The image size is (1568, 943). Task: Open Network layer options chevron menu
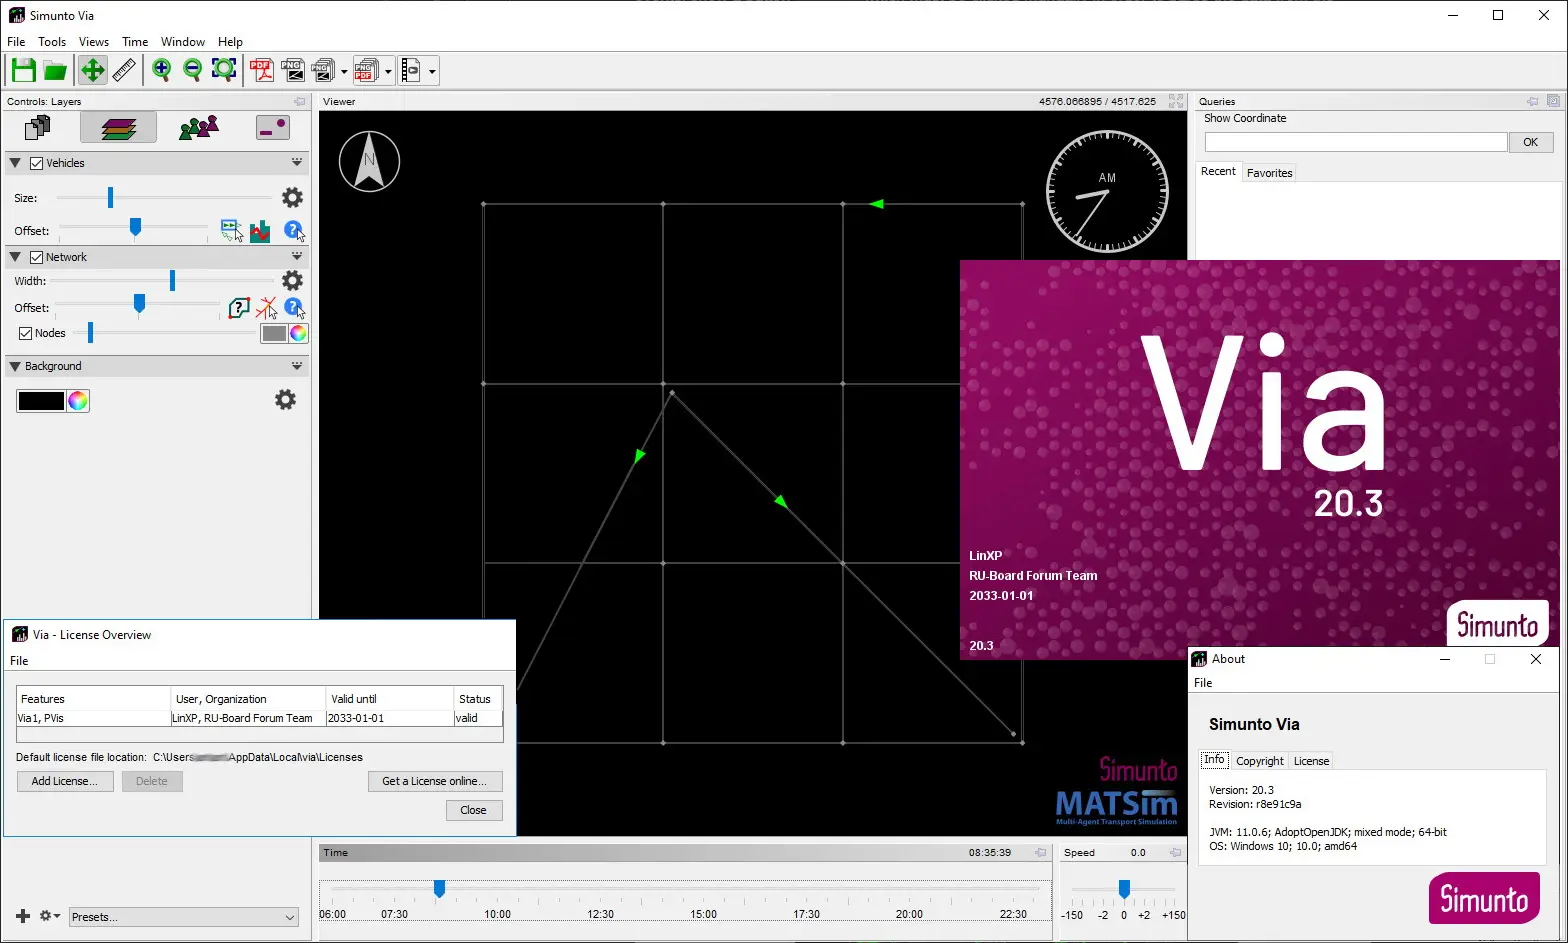[x=297, y=256]
